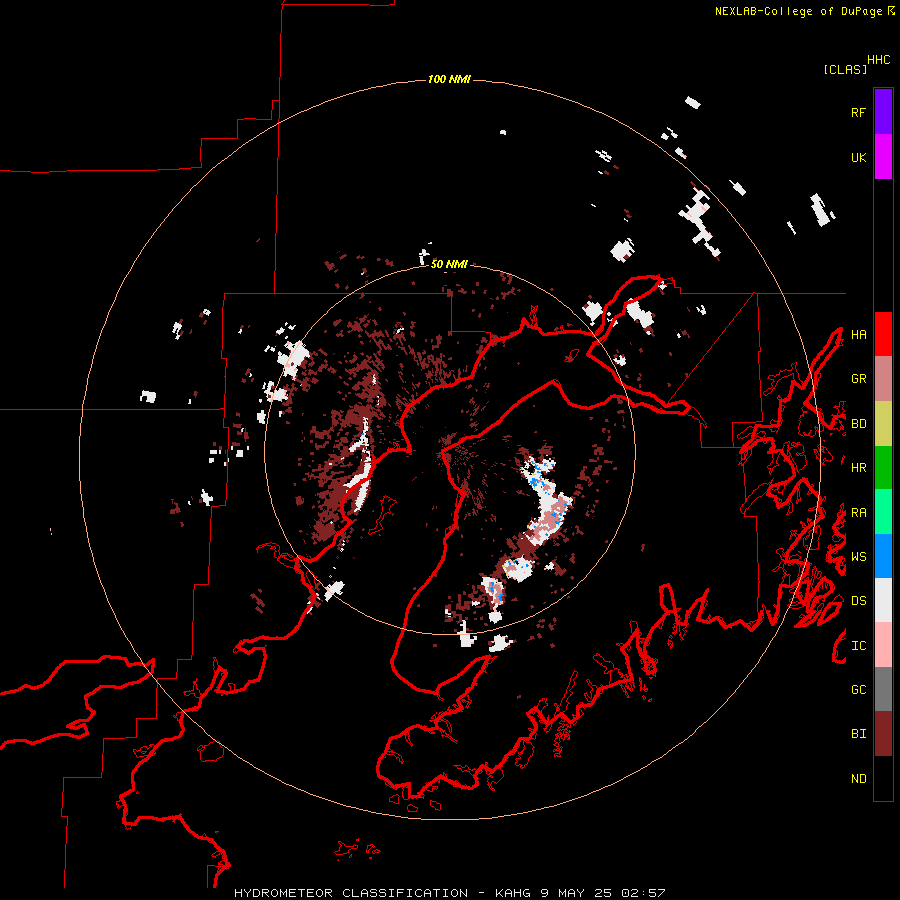Image resolution: width=900 pixels, height=900 pixels.
Task: Click the BI brown legend swatch
Action: click(x=883, y=734)
